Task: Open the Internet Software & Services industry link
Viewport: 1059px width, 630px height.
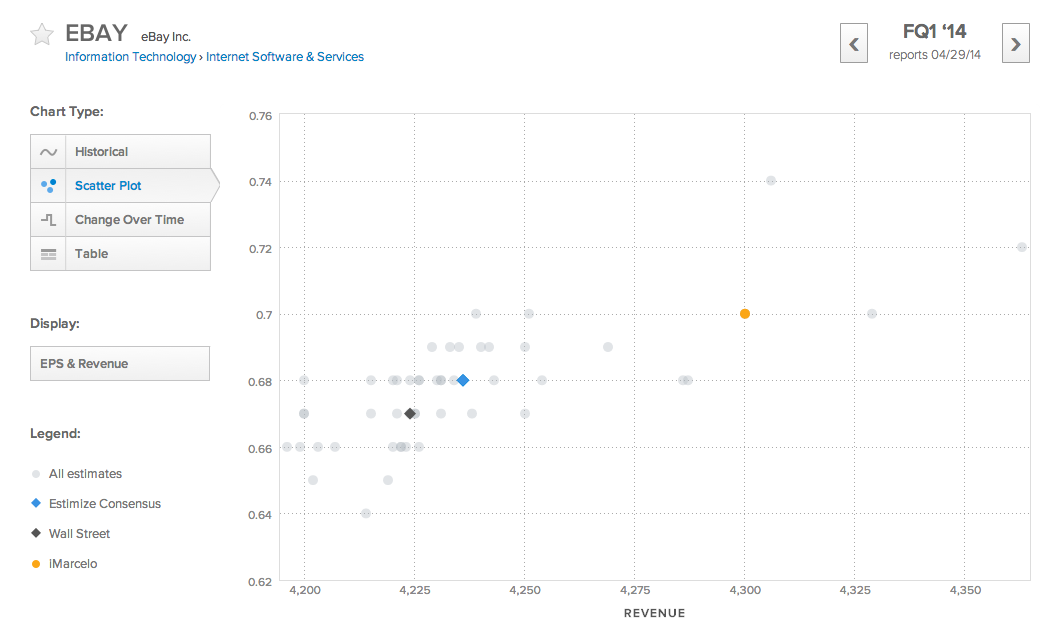Action: coord(285,56)
